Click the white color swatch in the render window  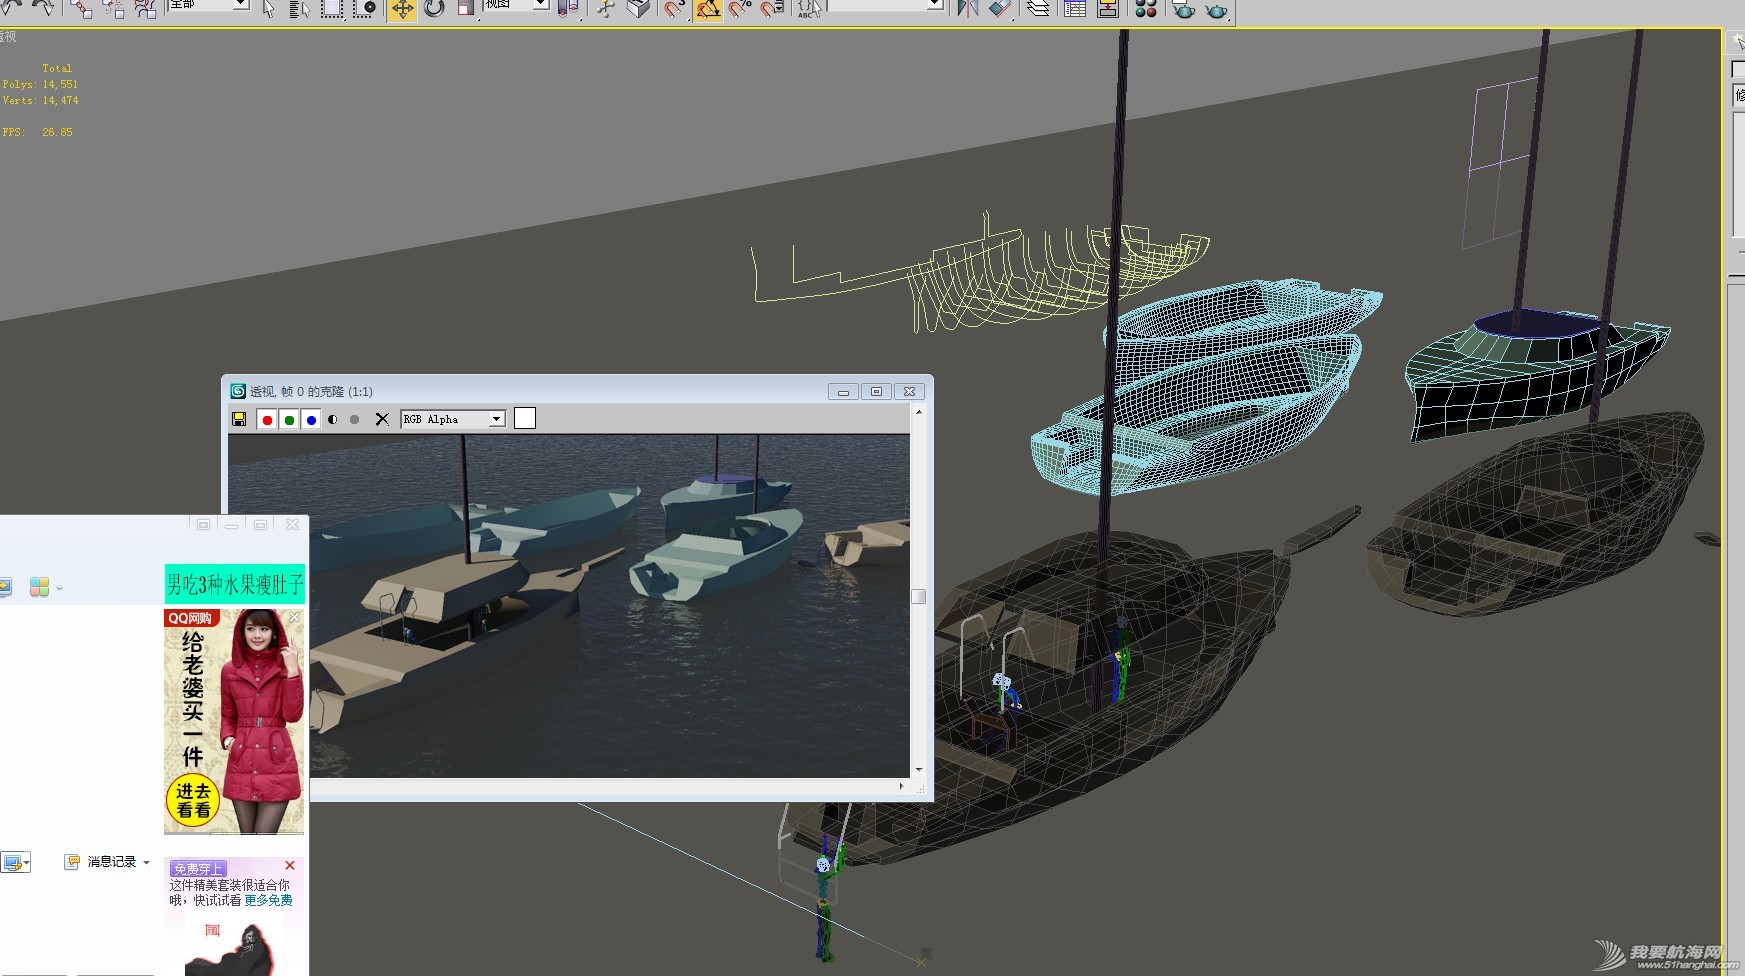[x=525, y=418]
